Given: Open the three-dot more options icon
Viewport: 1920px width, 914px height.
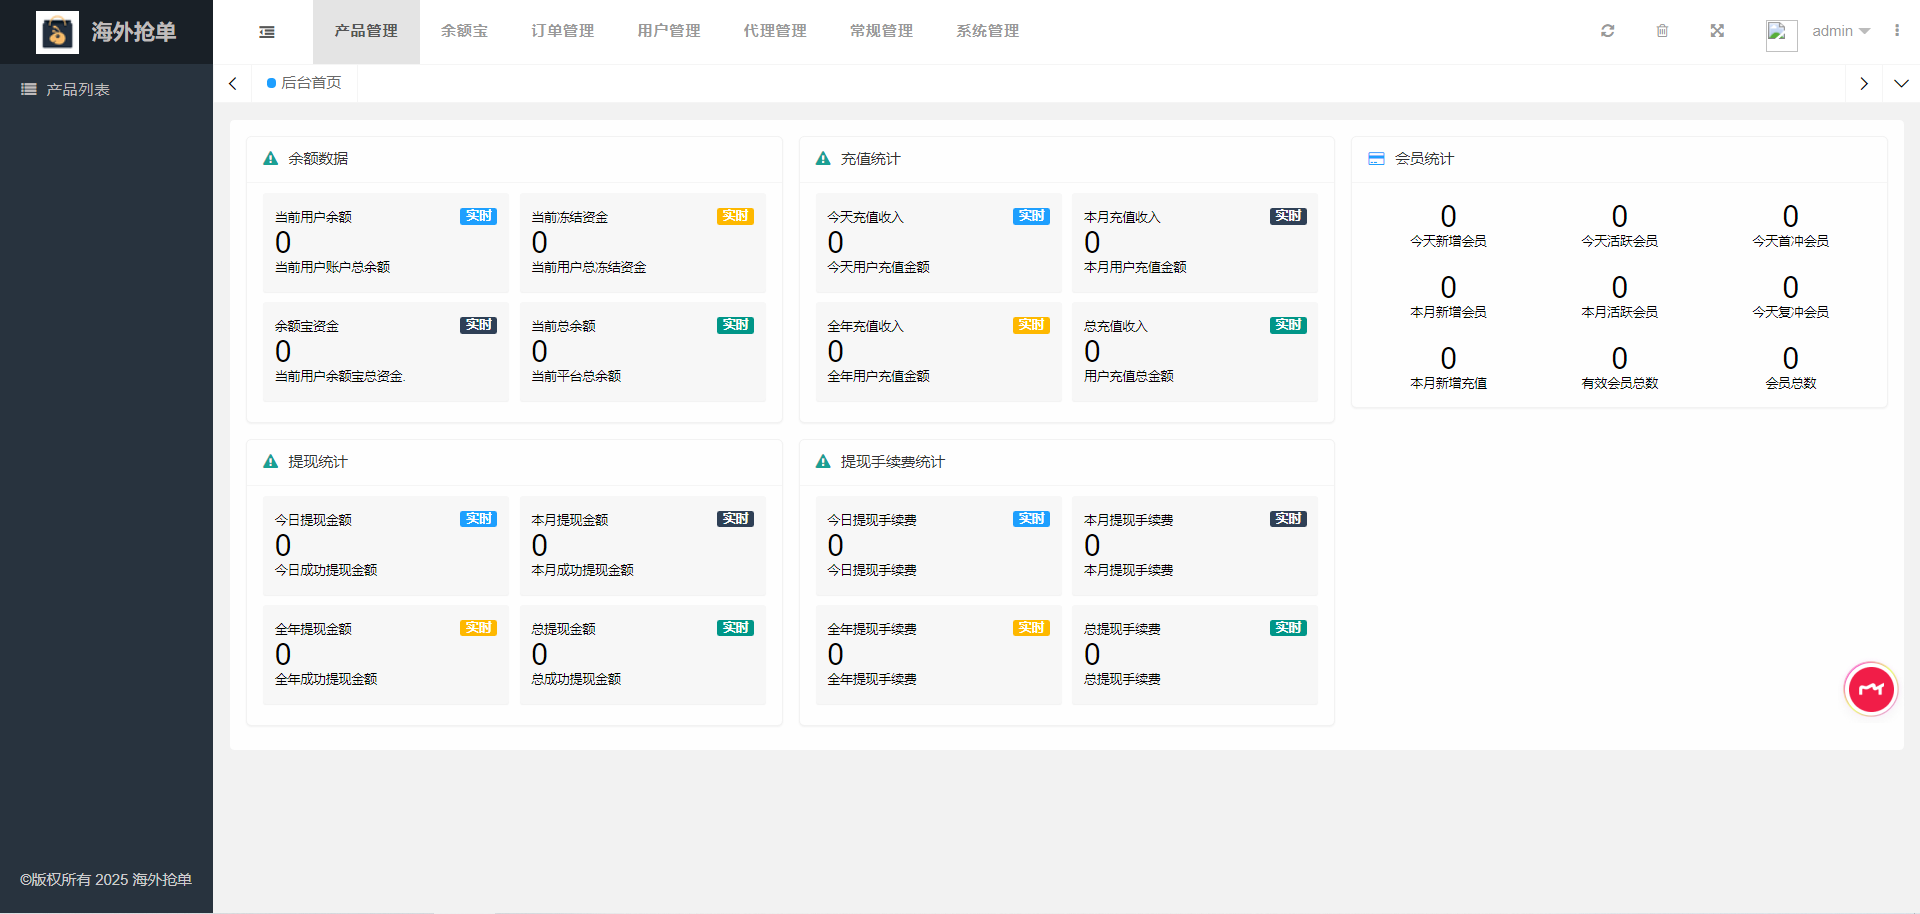Looking at the screenshot, I should pos(1896,31).
